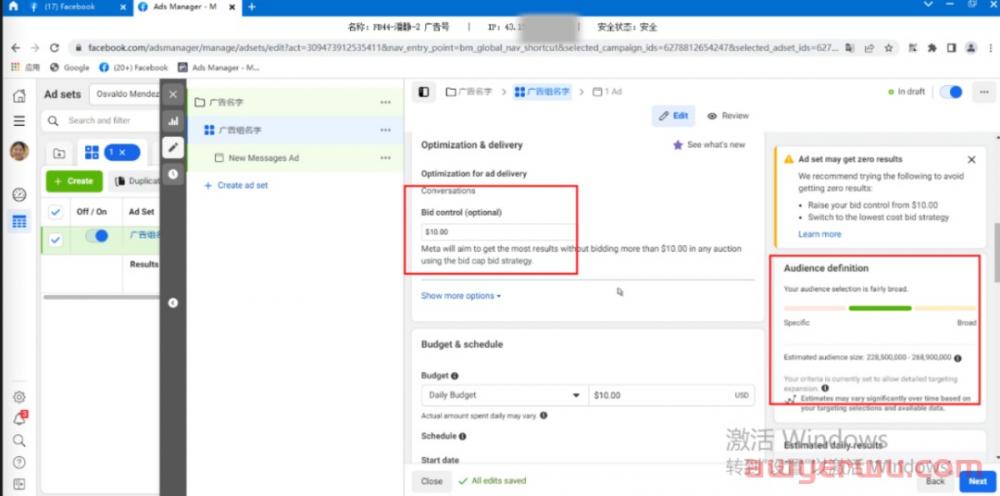This screenshot has width=1000, height=496.
Task: Click the Close button at bottom
Action: click(x=432, y=481)
